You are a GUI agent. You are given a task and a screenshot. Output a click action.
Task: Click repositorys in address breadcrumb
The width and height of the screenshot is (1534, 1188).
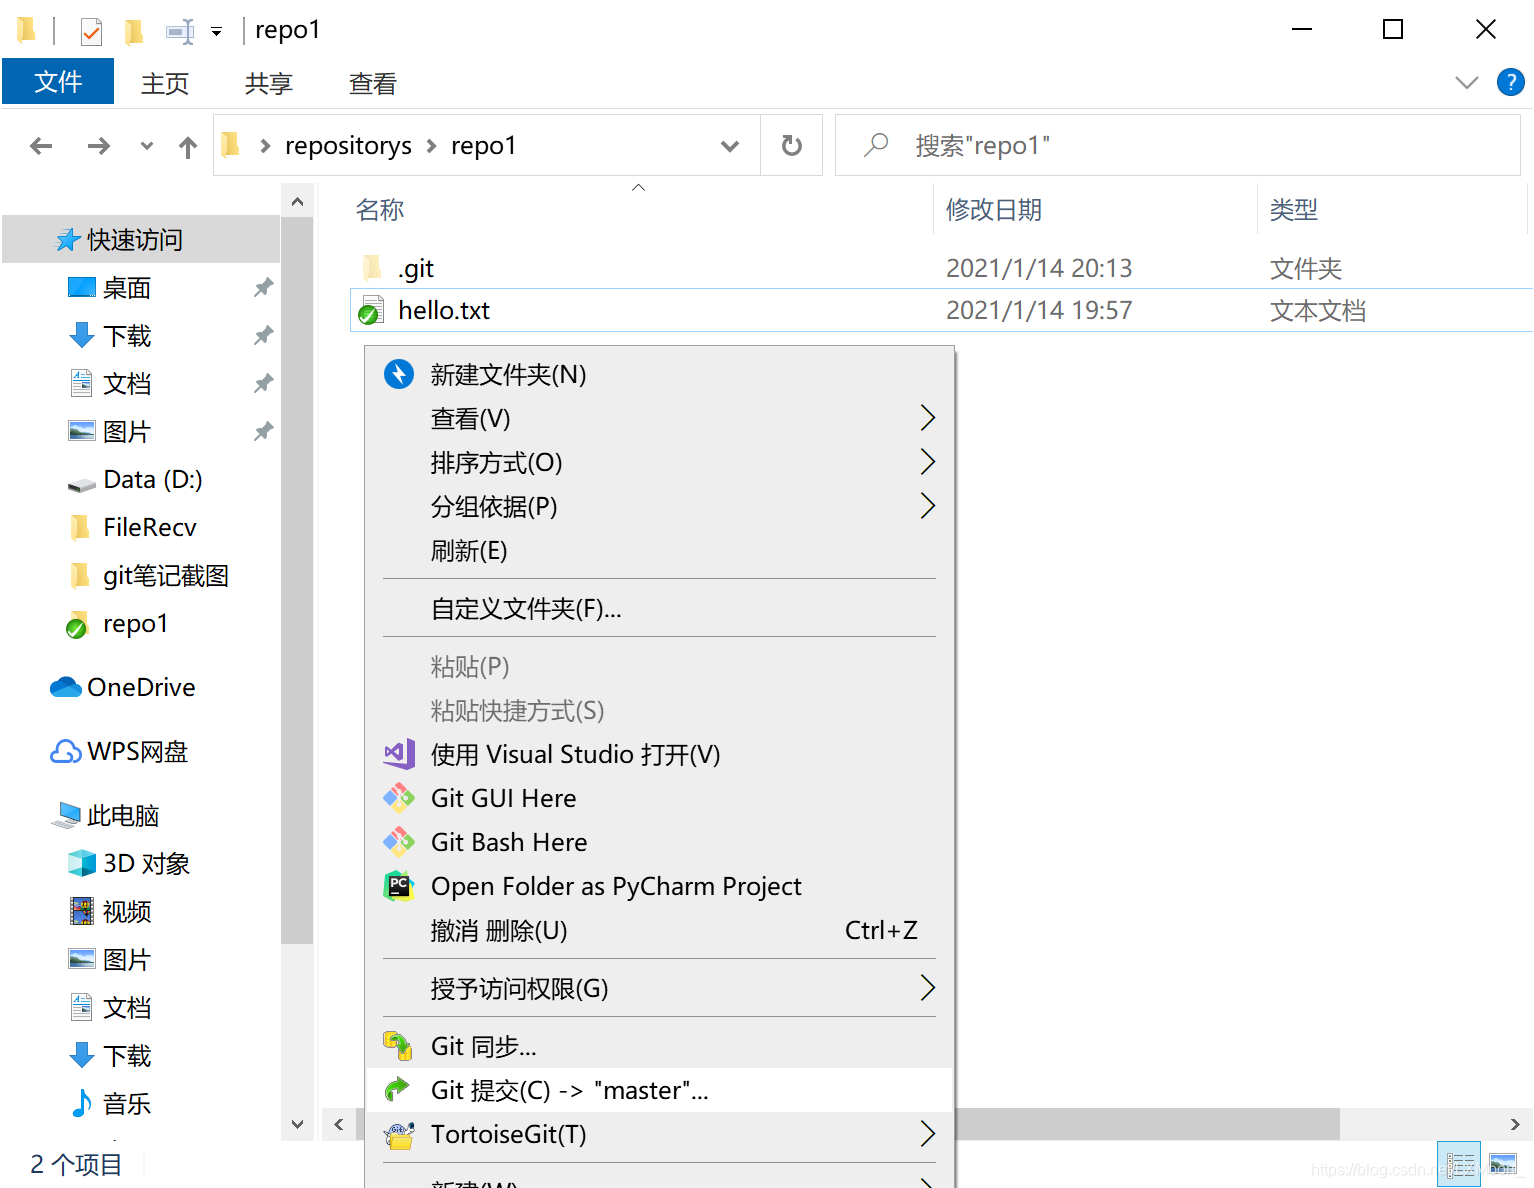(x=348, y=146)
